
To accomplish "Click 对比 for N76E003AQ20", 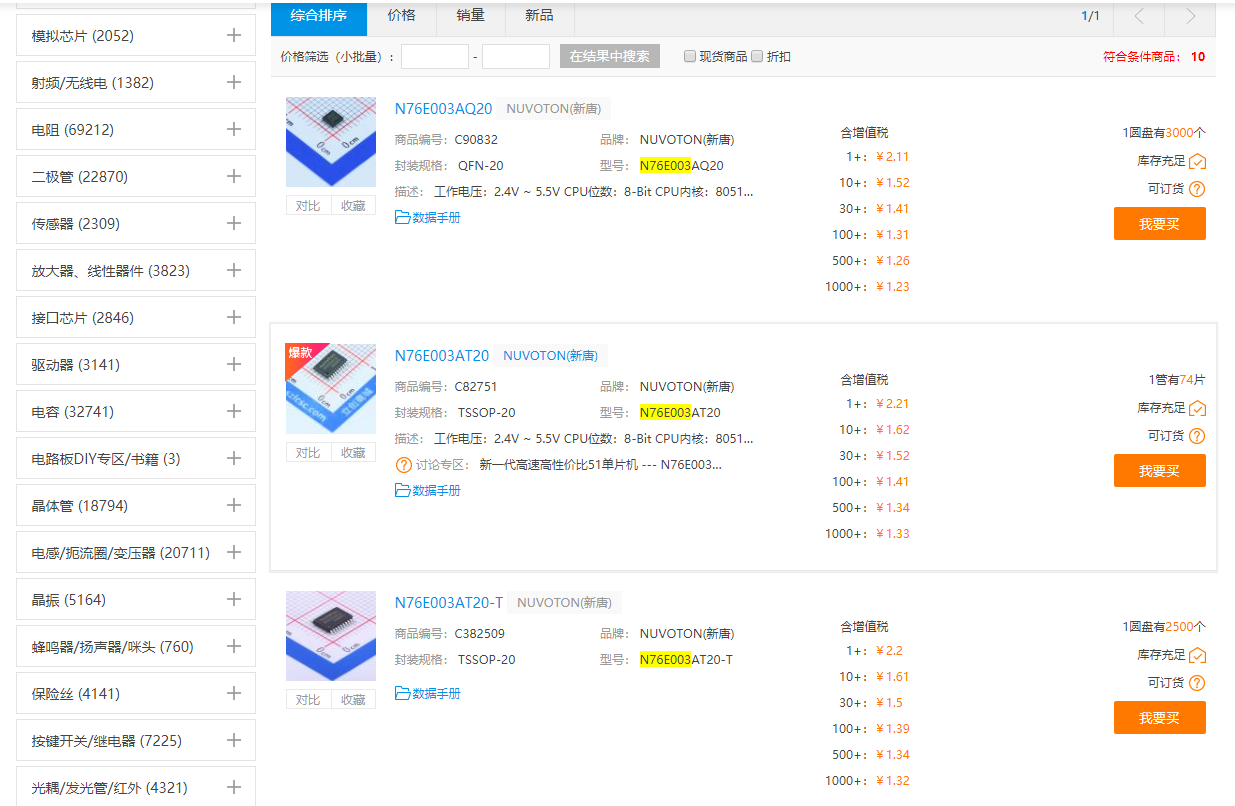I will pyautogui.click(x=308, y=205).
